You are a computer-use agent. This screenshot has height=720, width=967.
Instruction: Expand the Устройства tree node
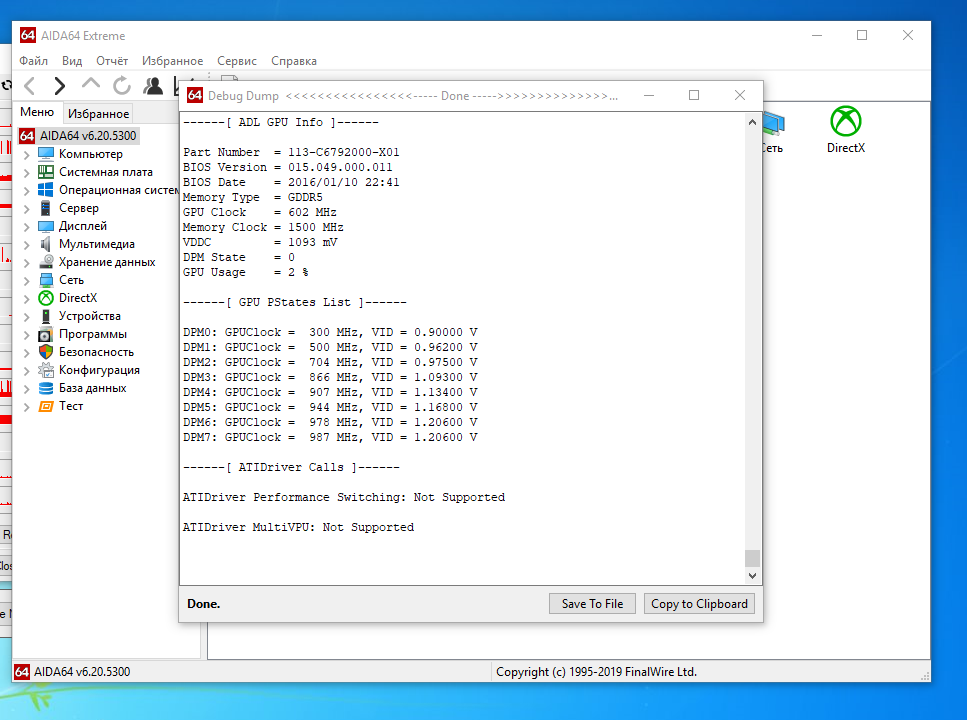(27, 317)
